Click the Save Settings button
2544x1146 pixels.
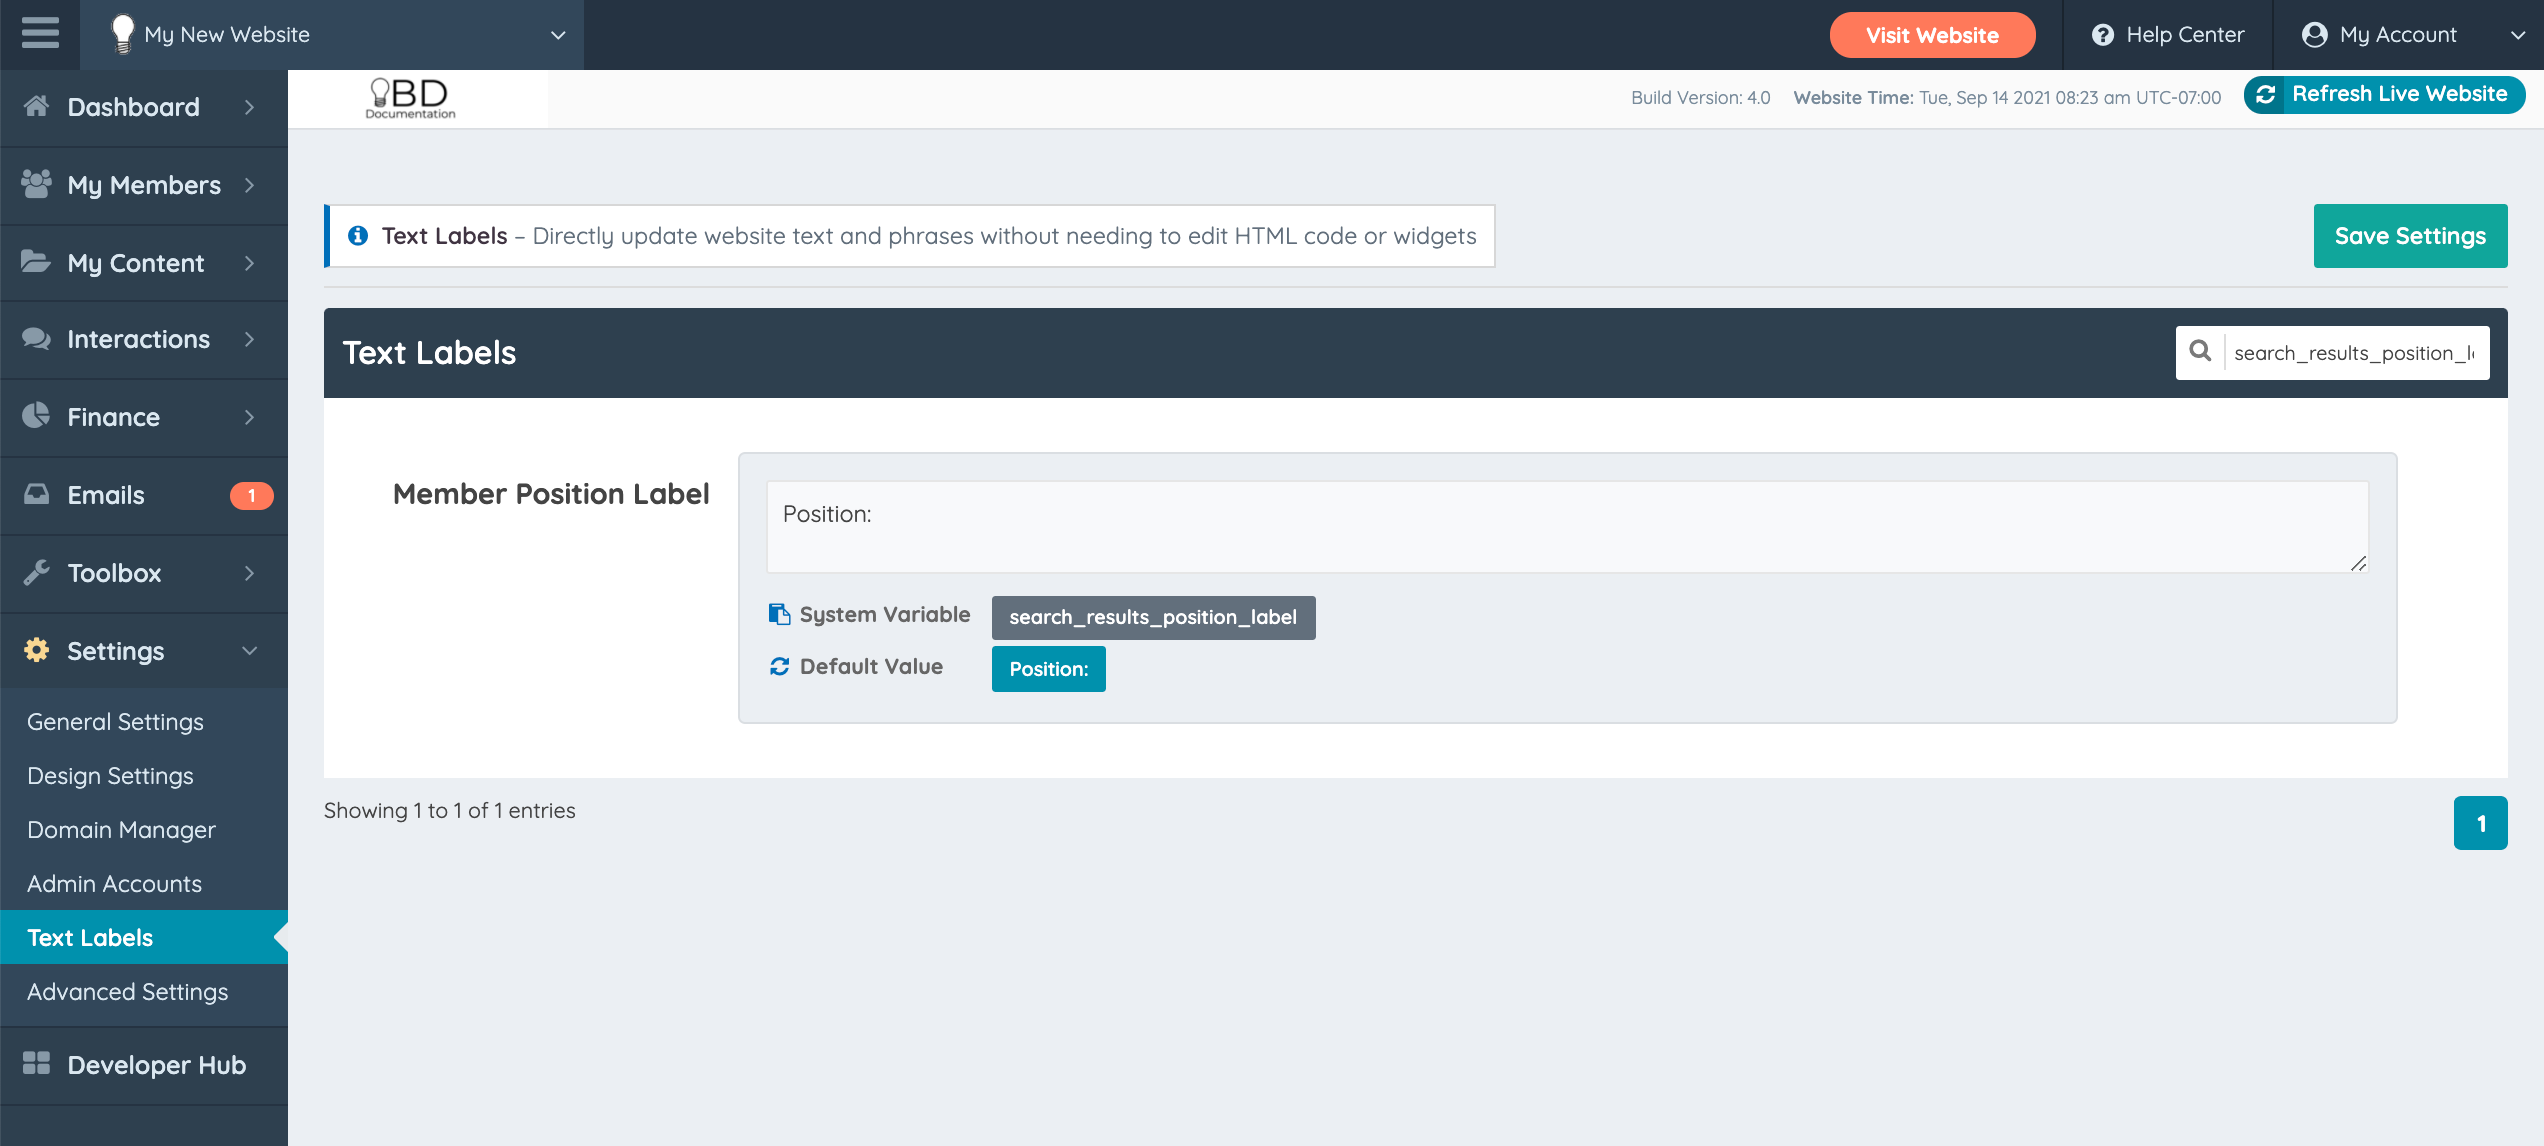pos(2409,236)
